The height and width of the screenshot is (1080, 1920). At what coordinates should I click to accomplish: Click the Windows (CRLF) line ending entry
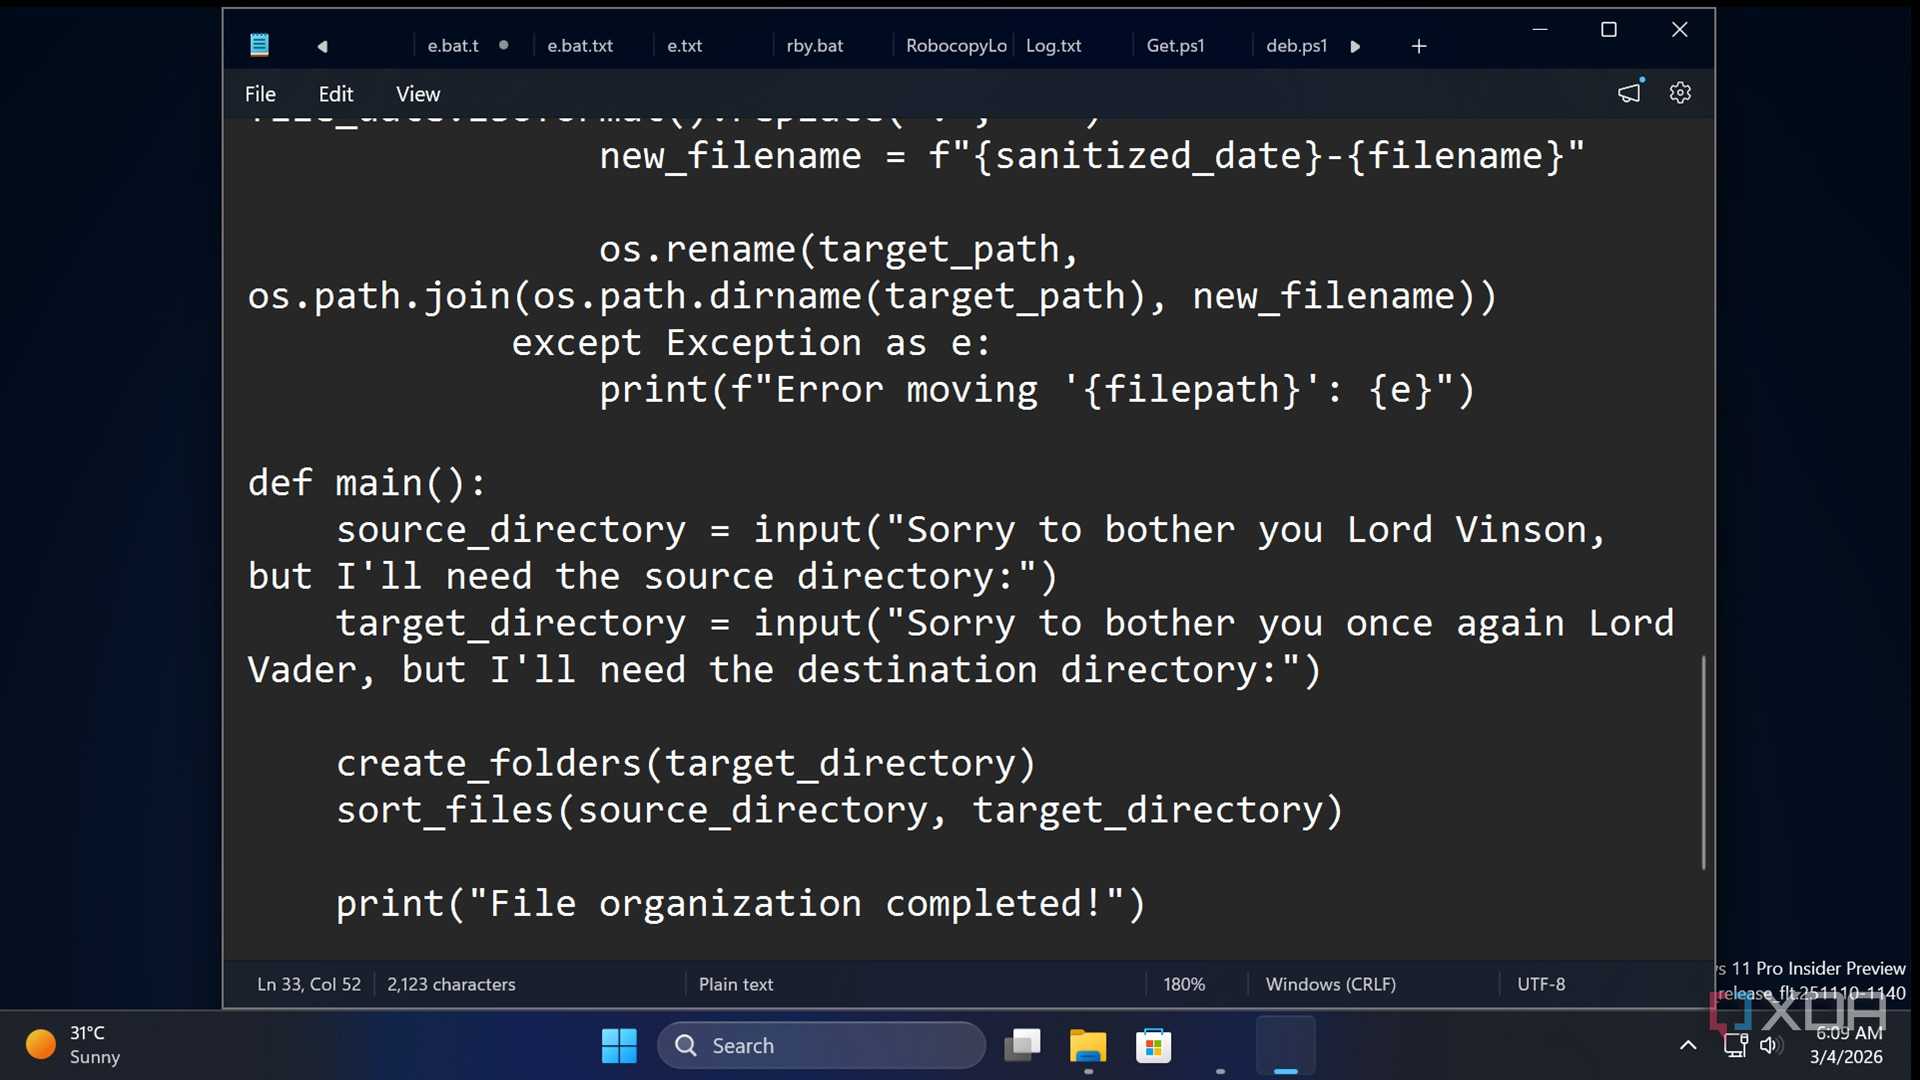(x=1331, y=985)
